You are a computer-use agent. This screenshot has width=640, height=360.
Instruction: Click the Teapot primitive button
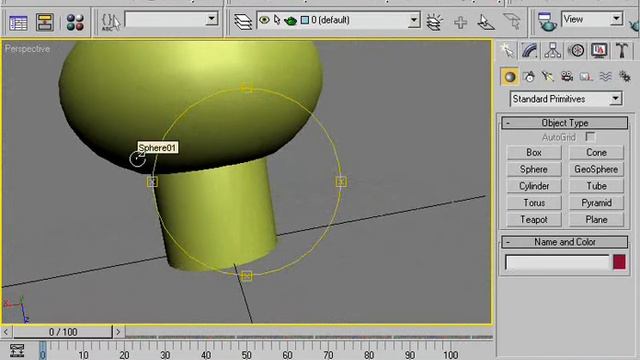click(x=534, y=220)
